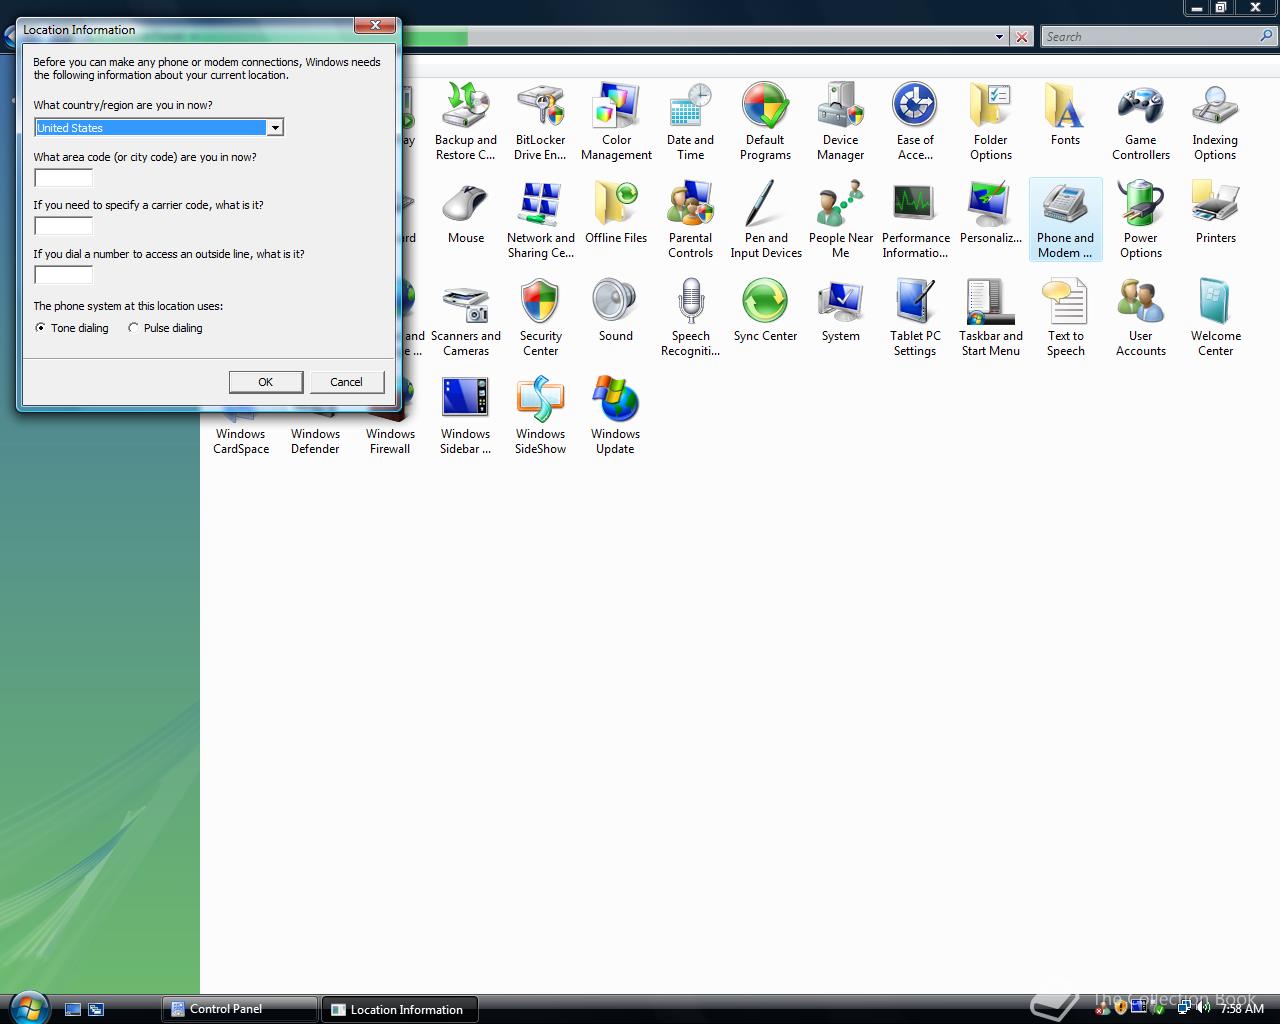This screenshot has height=1024, width=1280.
Task: Open Windows Update
Action: [x=616, y=416]
